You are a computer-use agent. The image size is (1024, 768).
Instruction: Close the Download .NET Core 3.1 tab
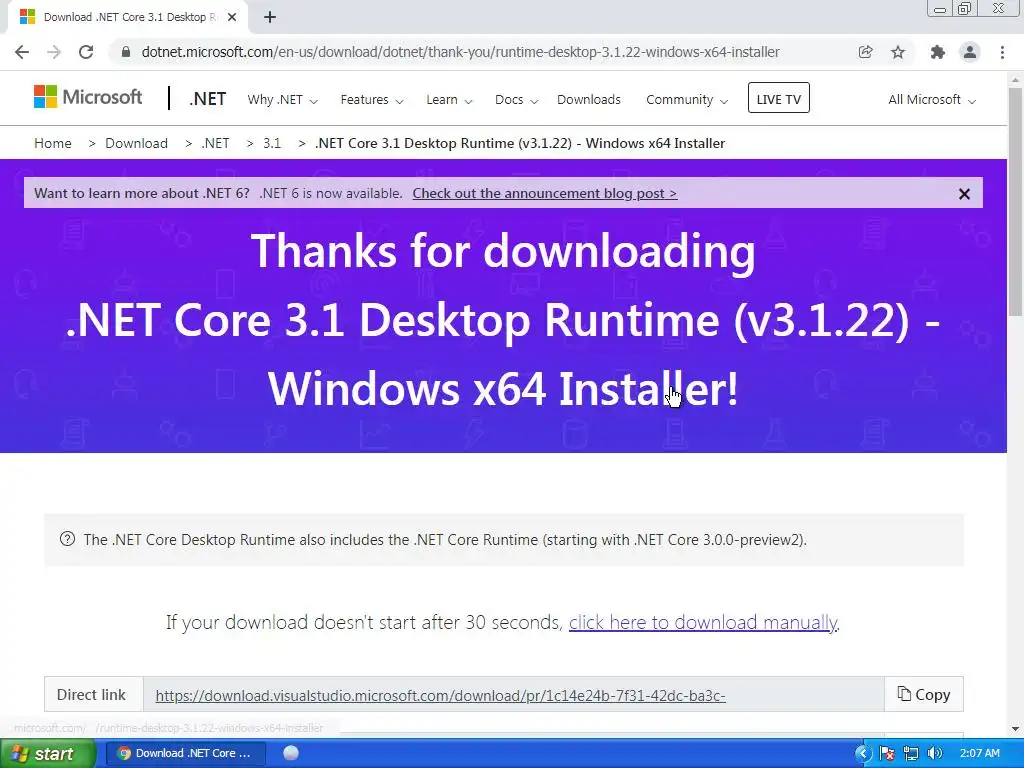(232, 18)
